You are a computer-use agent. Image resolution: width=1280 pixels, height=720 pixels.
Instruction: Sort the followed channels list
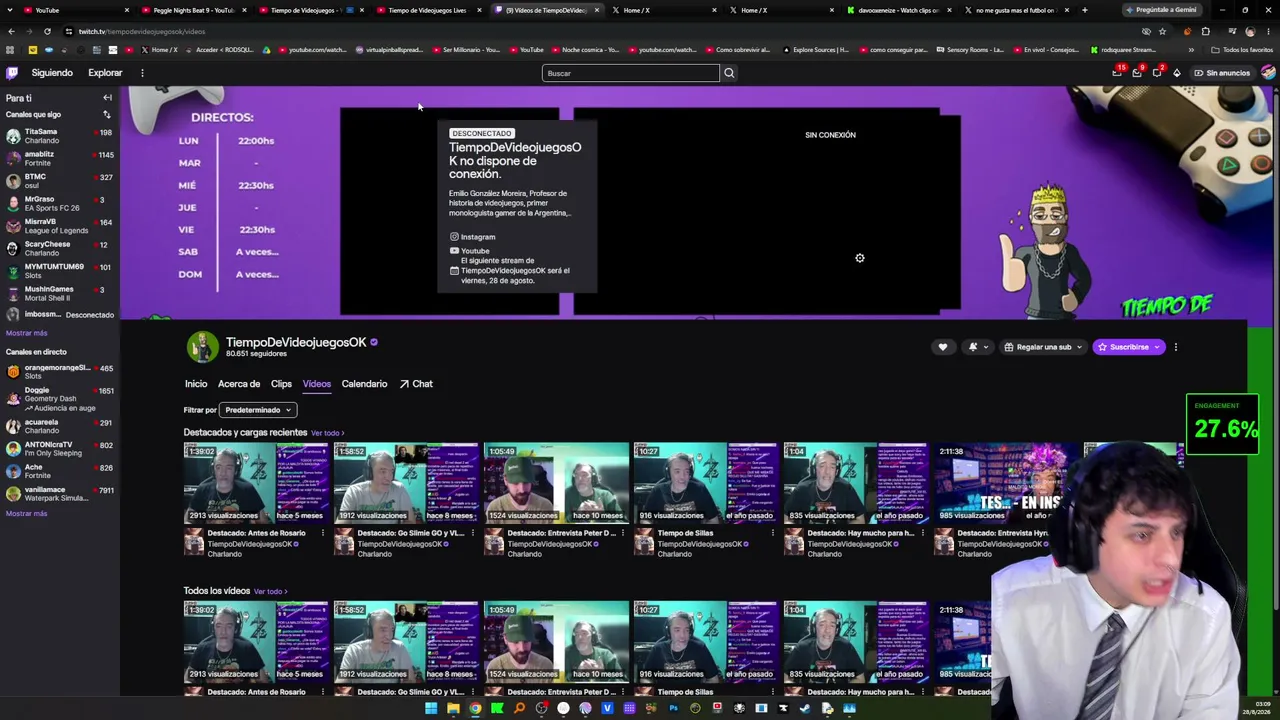click(107, 115)
